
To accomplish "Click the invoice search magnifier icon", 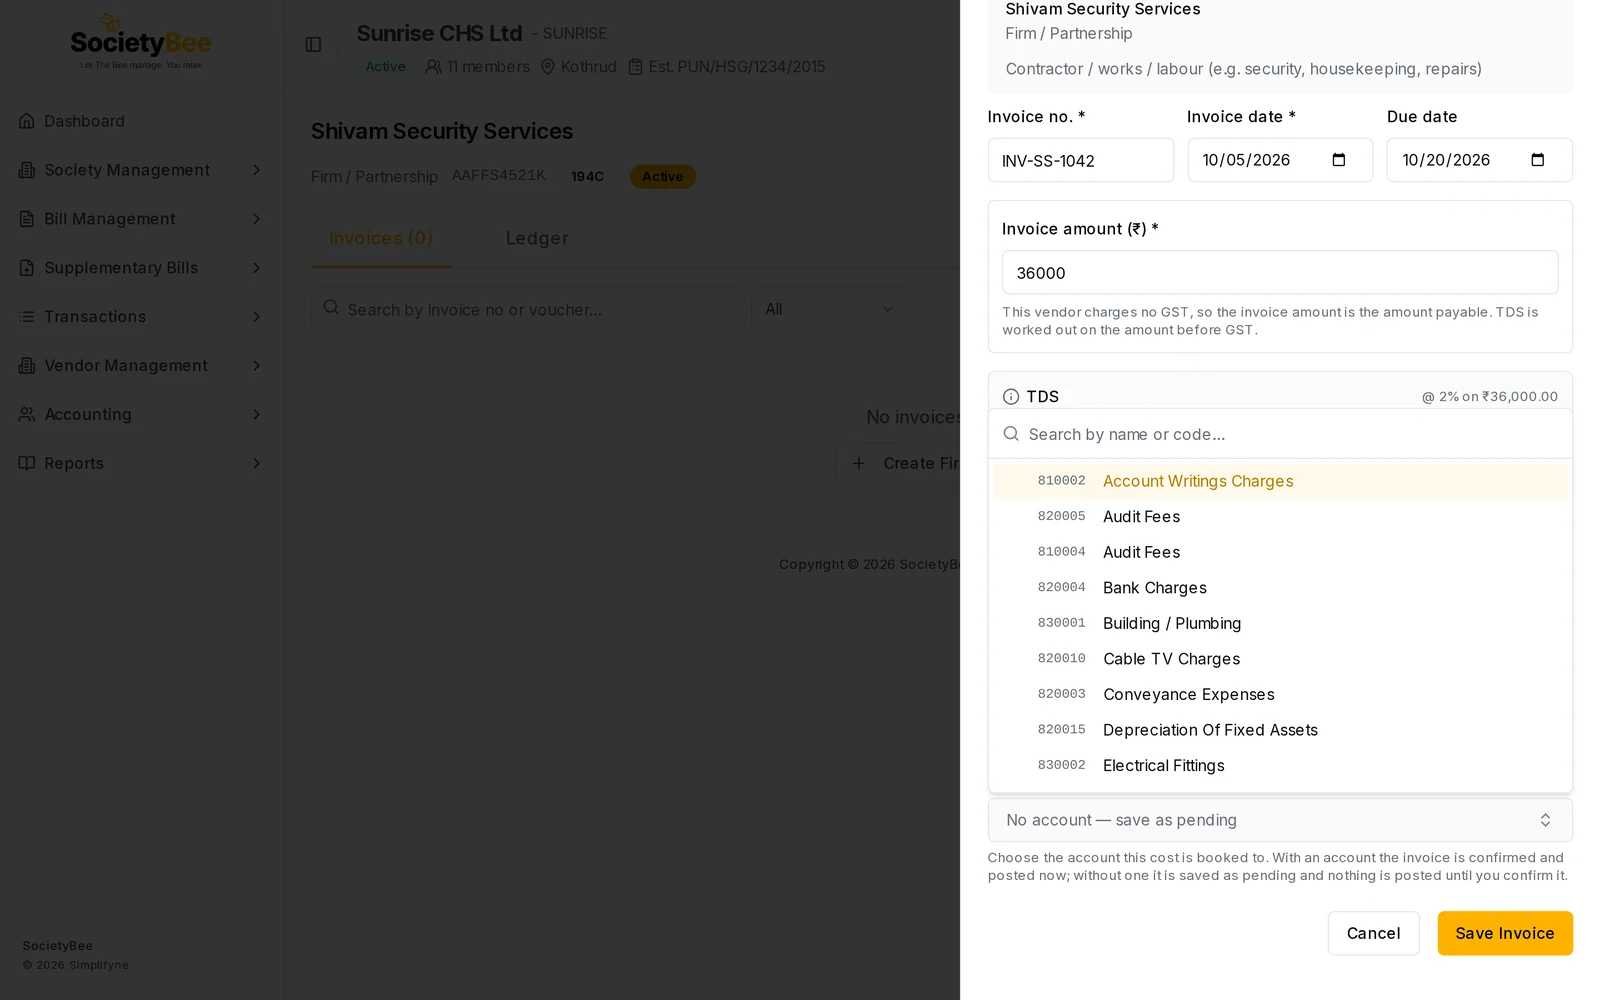I will coord(331,308).
